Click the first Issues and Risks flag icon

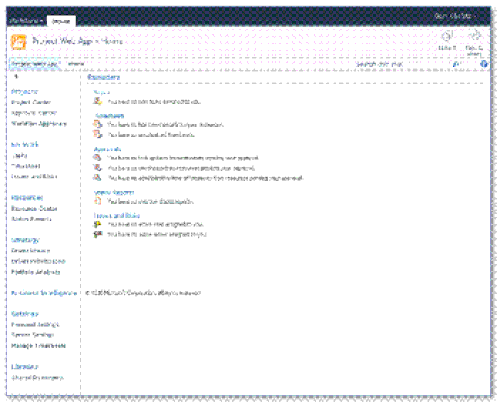click(97, 224)
